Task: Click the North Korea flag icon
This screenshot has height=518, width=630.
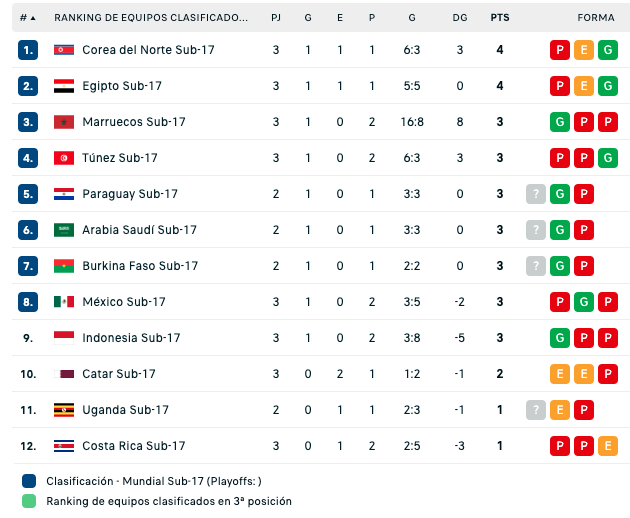Action: pos(64,50)
